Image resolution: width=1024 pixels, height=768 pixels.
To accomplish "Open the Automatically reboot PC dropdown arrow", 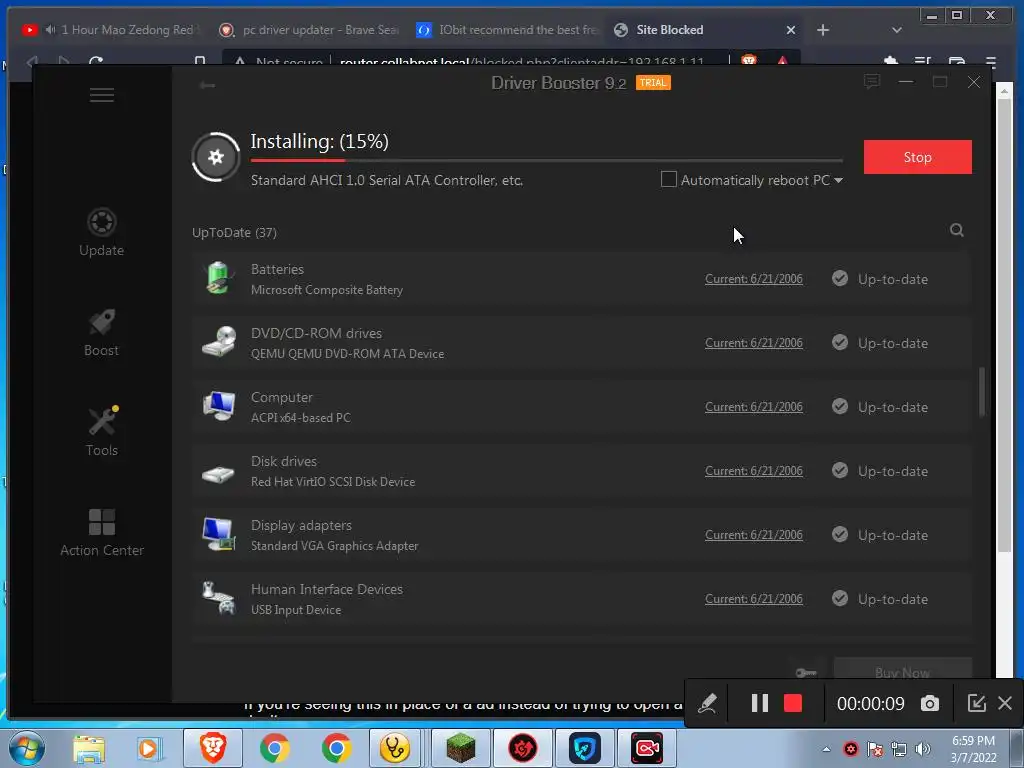I will tap(839, 180).
